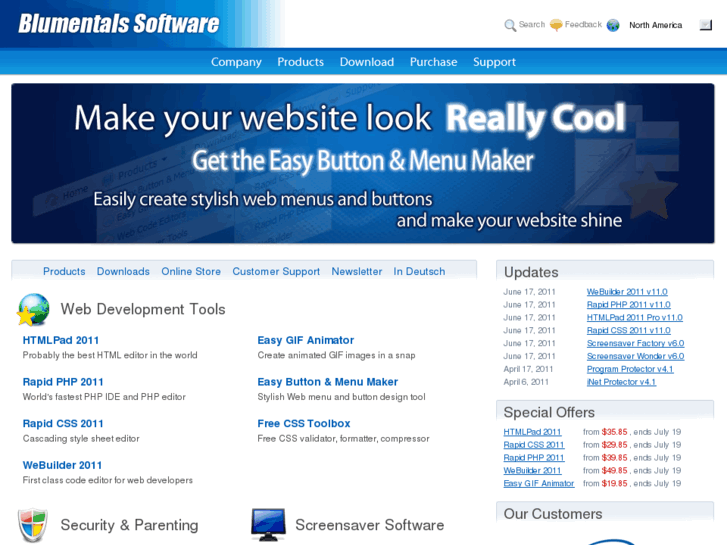The width and height of the screenshot is (727, 545).
Task: Open the Purchase menu
Action: pyautogui.click(x=434, y=62)
